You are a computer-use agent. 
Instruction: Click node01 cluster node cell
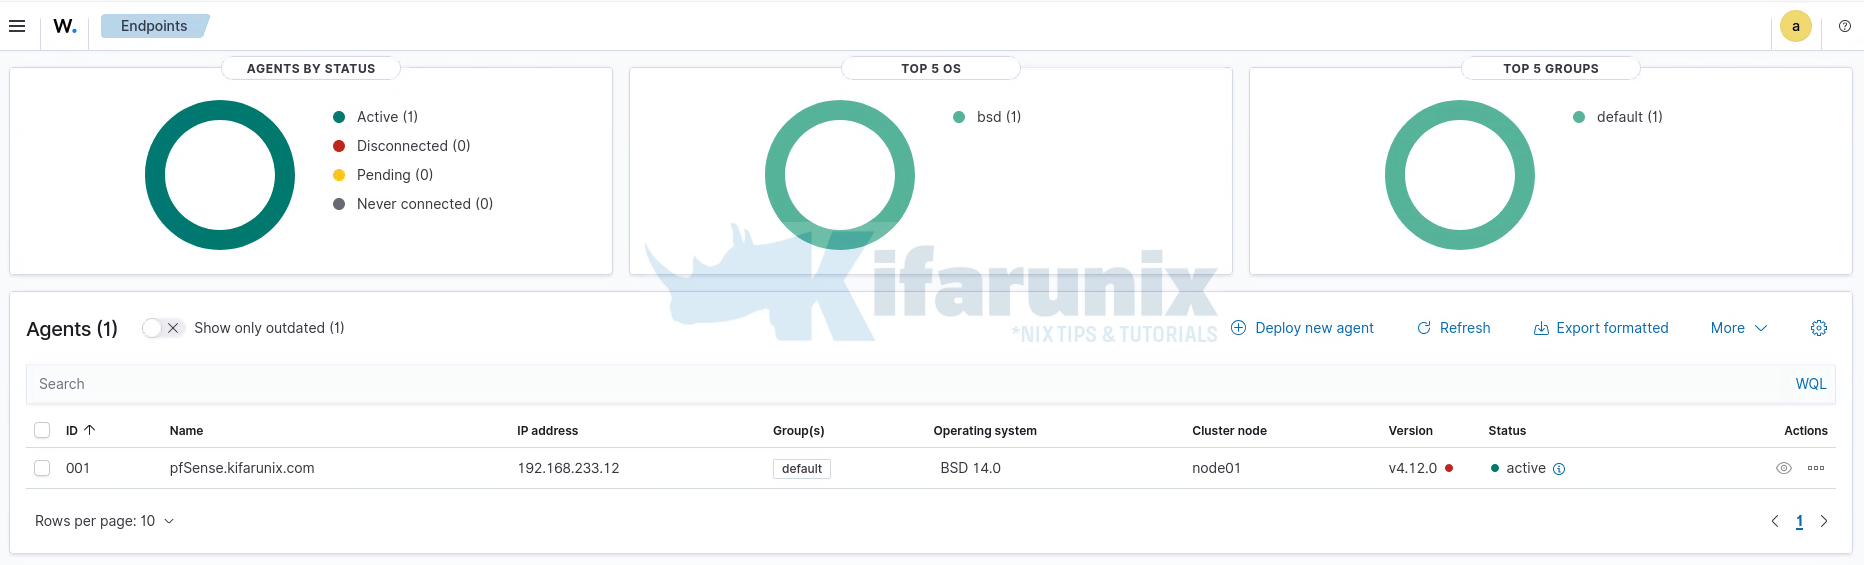[1216, 468]
